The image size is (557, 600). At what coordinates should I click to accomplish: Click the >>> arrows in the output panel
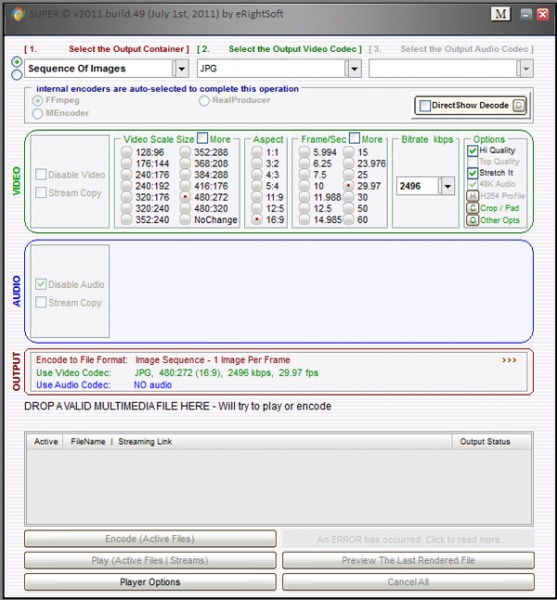point(509,360)
